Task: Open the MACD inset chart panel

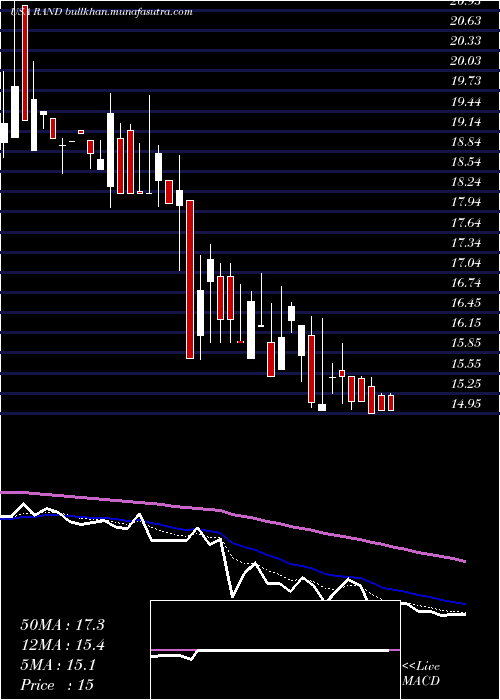Action: point(275,650)
